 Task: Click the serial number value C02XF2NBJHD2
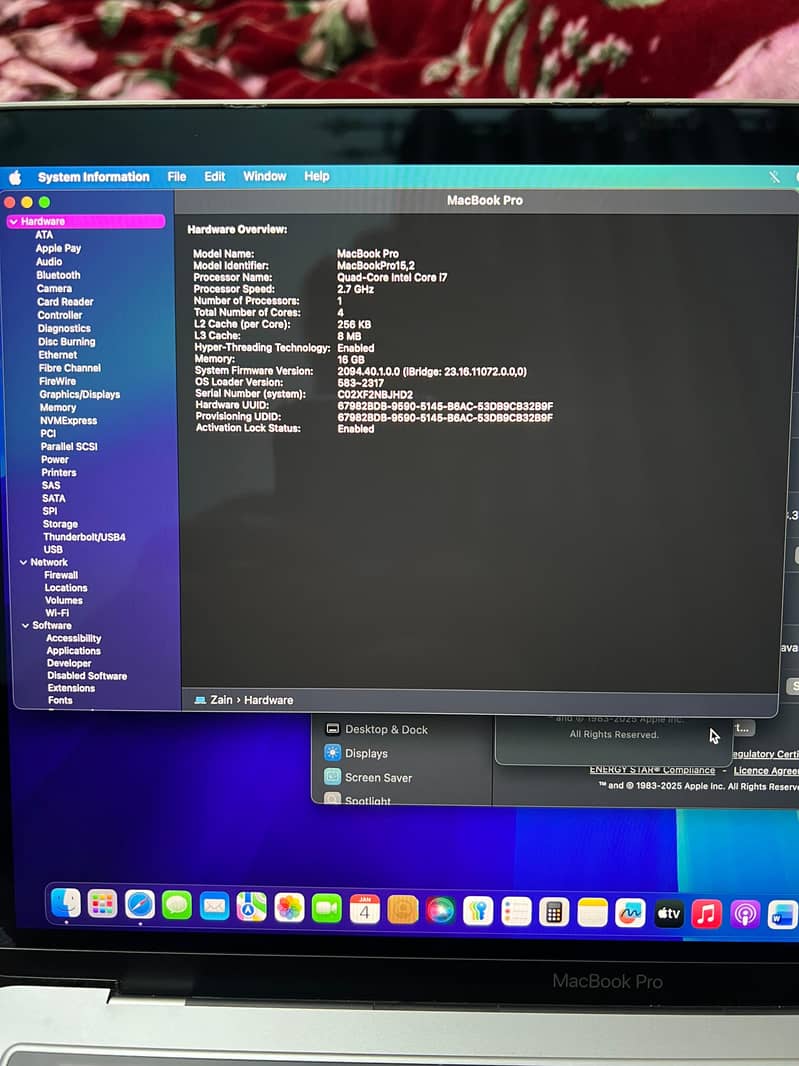coord(375,394)
